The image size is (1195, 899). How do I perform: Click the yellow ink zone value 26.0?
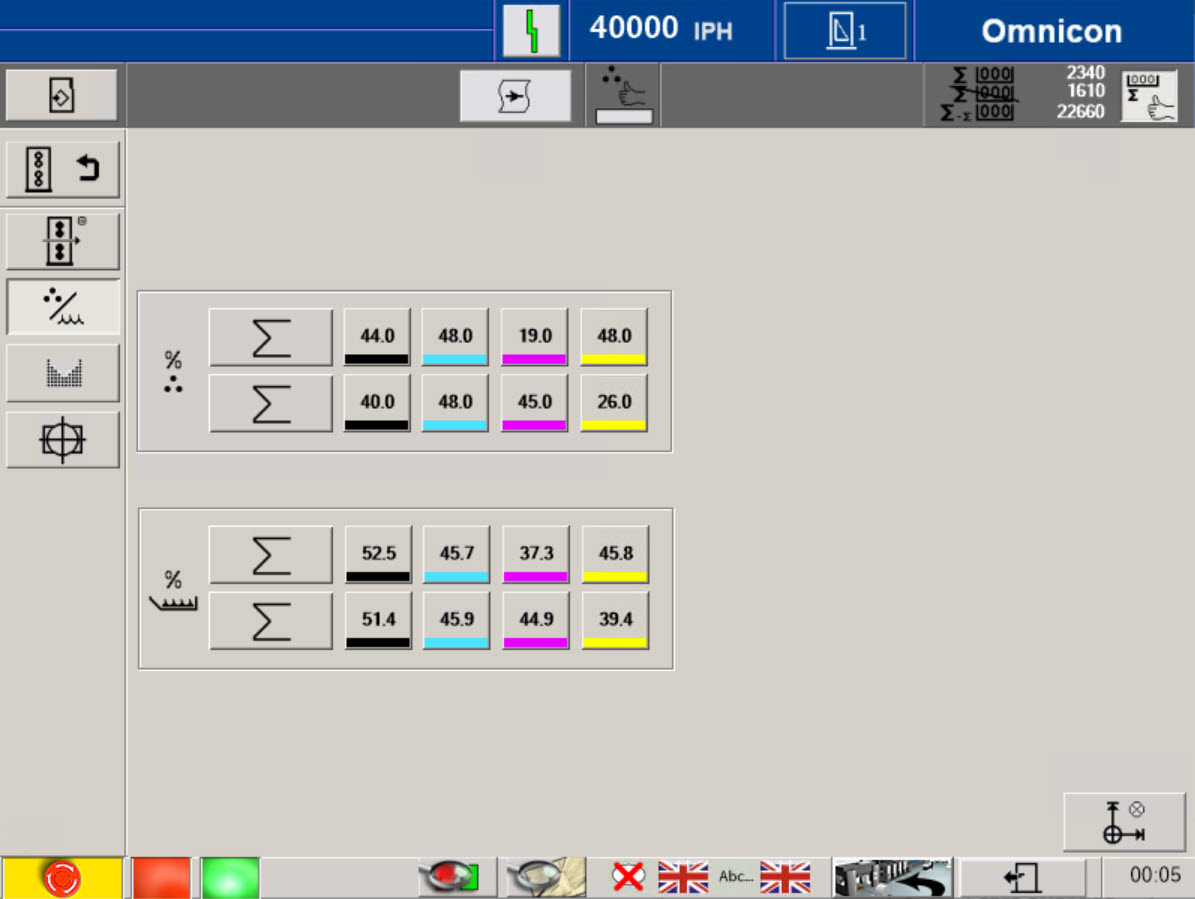pos(614,403)
